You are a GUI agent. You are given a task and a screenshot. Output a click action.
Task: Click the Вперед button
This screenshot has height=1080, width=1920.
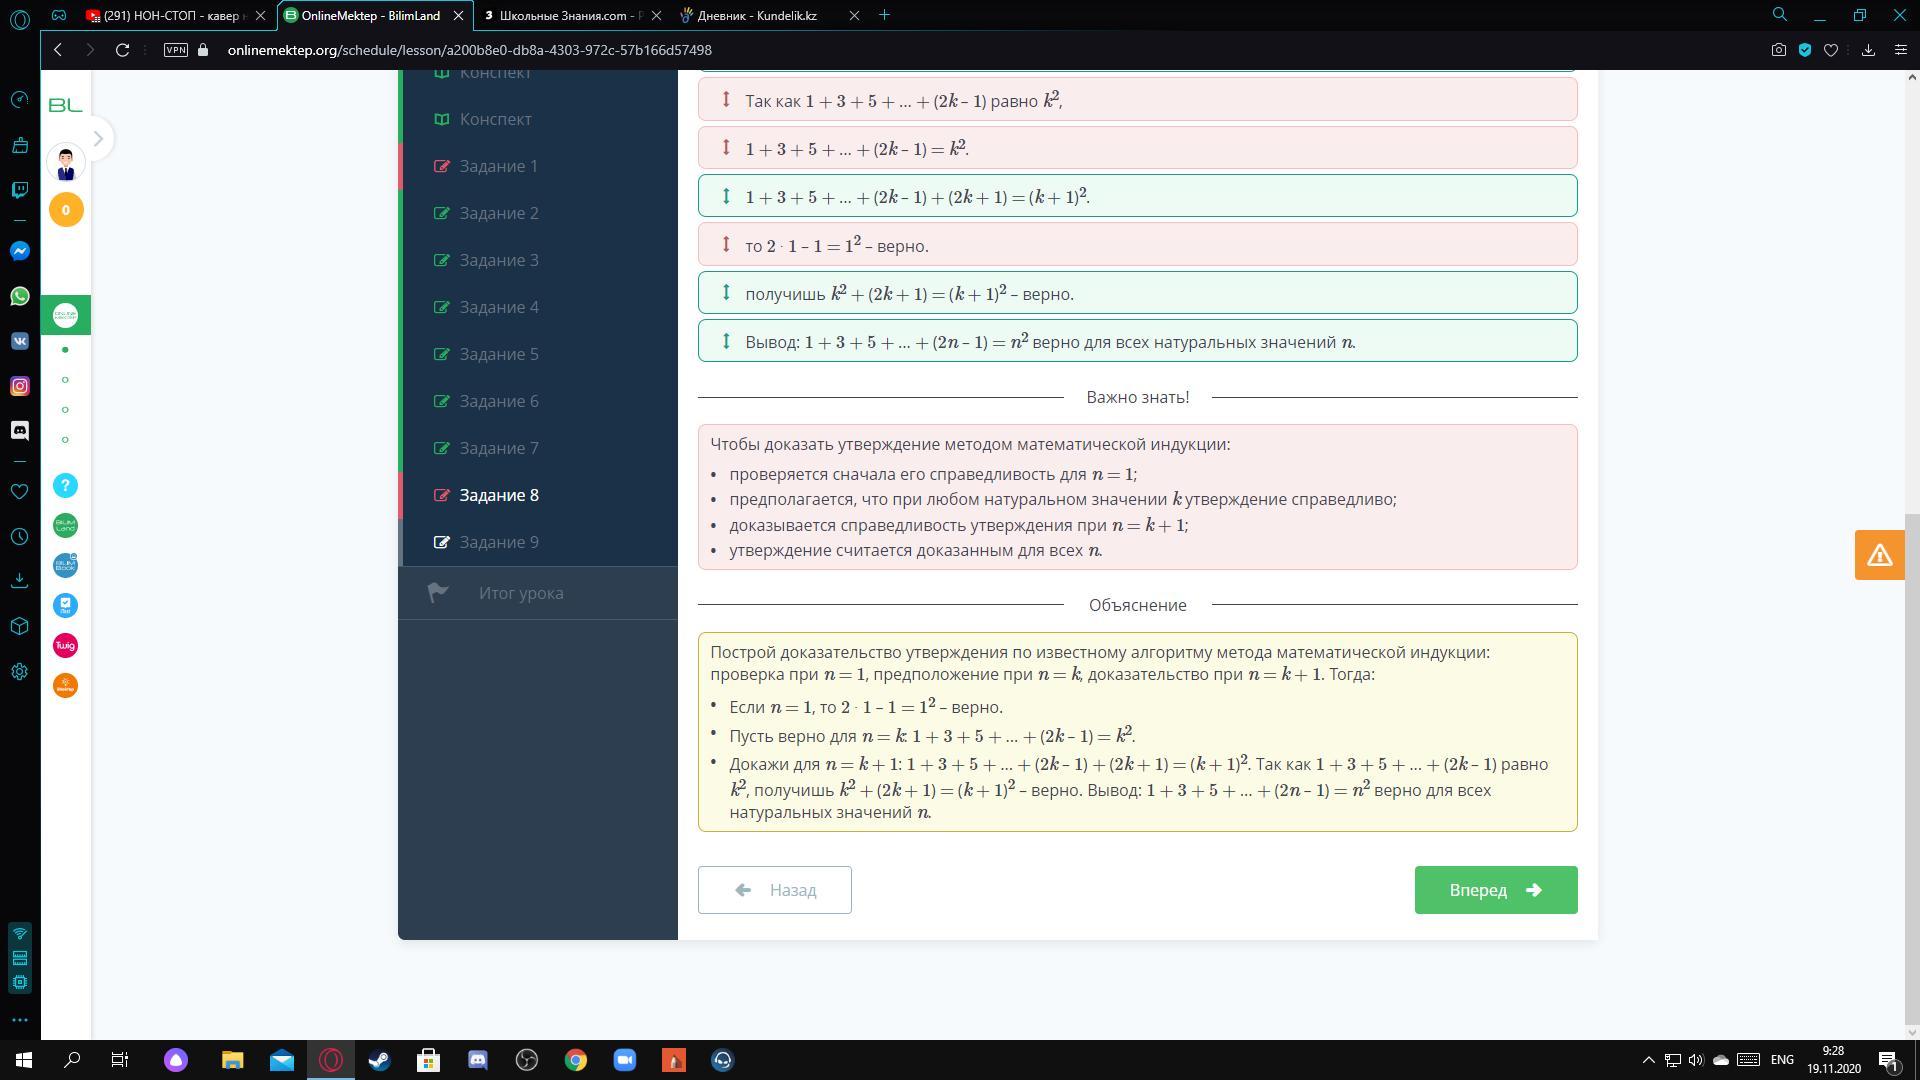point(1495,890)
